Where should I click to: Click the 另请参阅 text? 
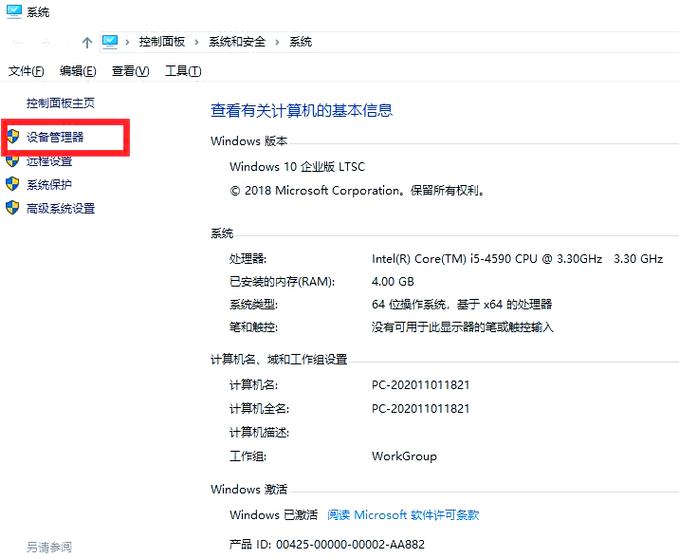(x=49, y=547)
